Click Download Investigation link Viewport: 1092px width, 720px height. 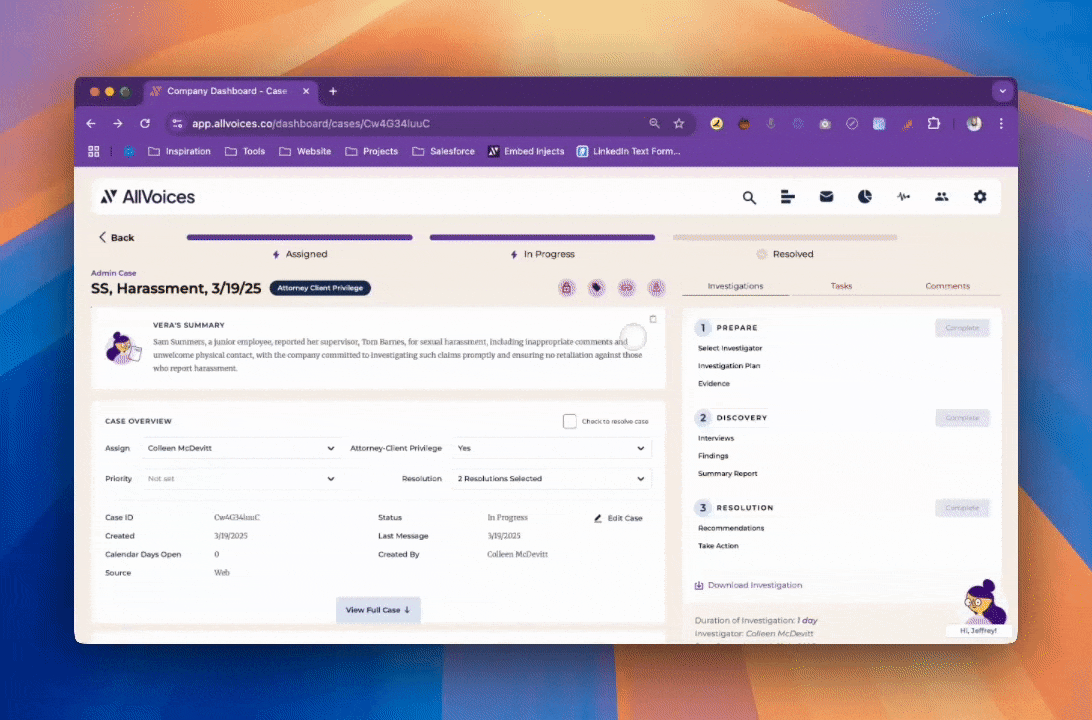[x=749, y=586]
